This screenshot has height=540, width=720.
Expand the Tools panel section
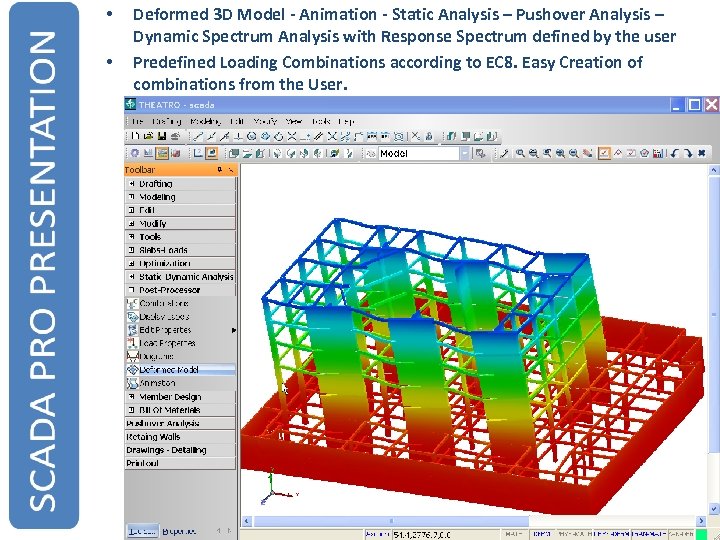point(180,237)
